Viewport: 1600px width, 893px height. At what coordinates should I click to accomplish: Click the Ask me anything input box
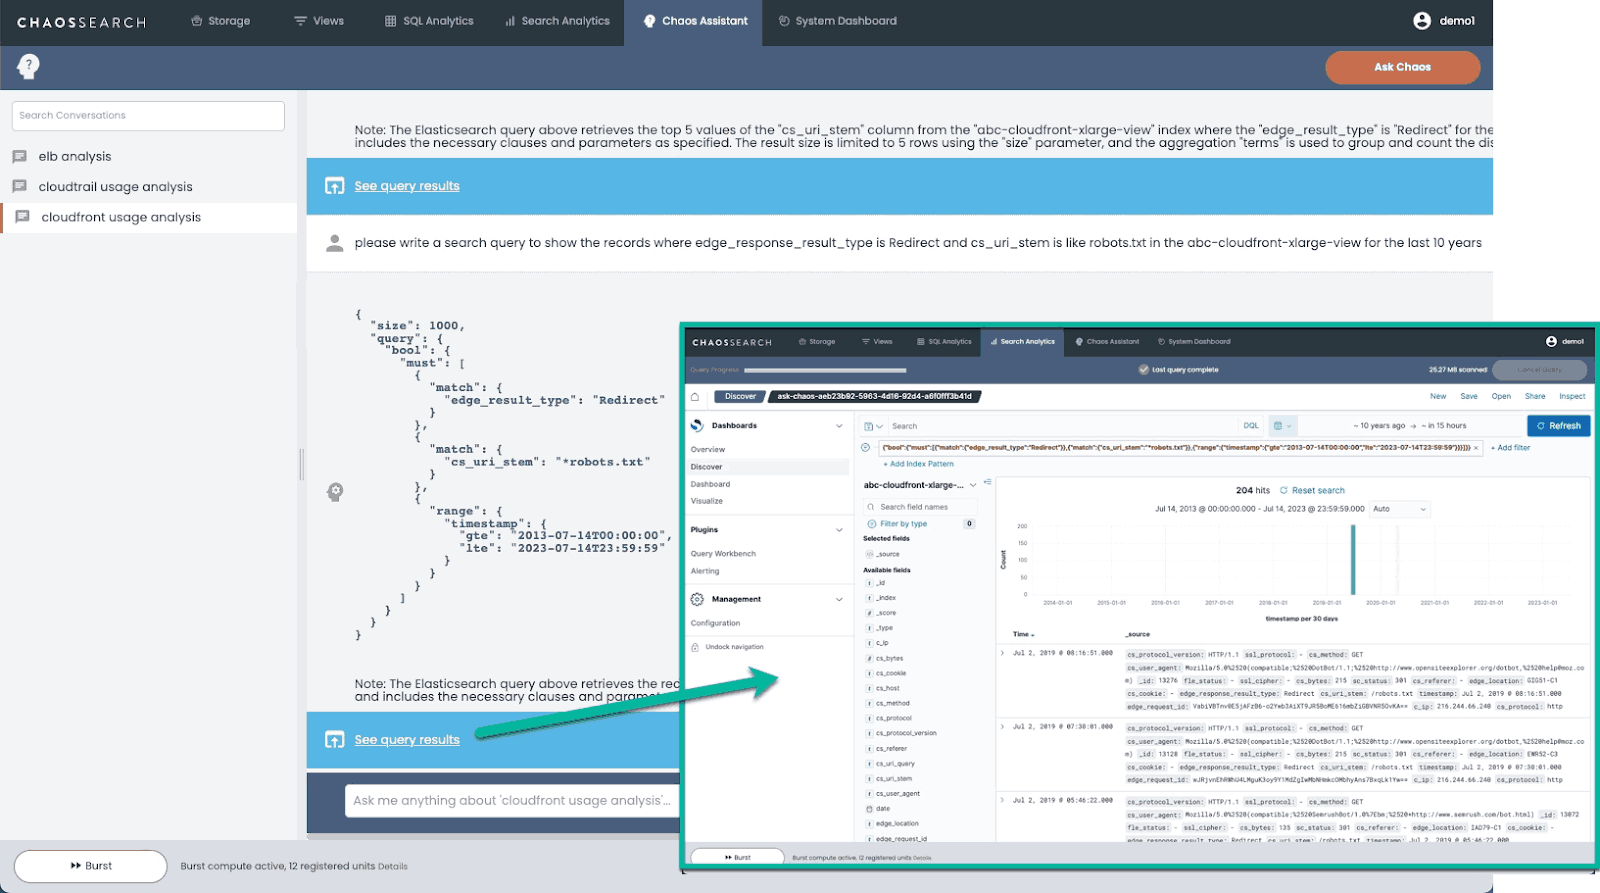513,801
